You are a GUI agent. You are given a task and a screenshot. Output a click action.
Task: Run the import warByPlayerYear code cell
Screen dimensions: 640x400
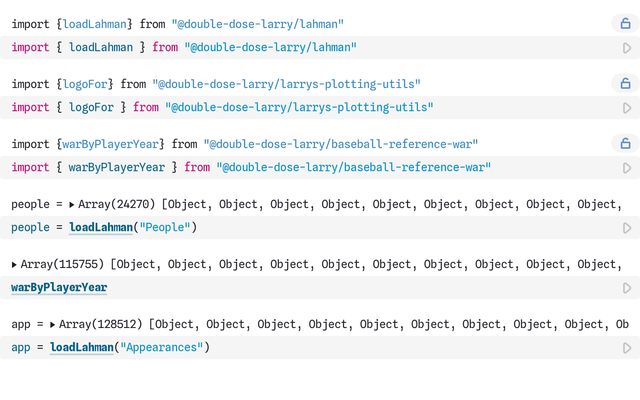click(x=626, y=168)
